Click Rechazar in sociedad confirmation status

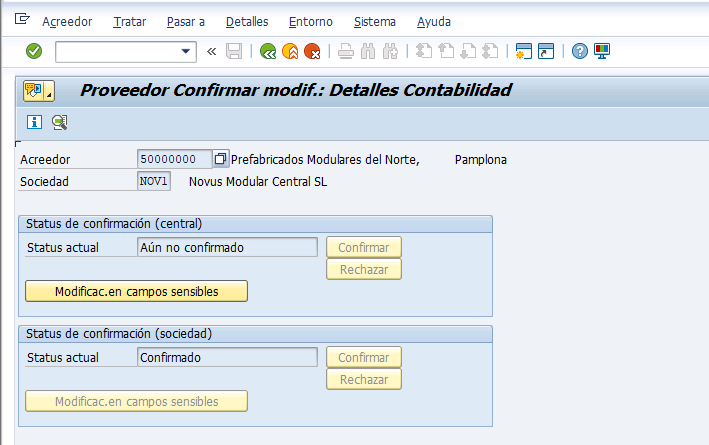pos(364,379)
